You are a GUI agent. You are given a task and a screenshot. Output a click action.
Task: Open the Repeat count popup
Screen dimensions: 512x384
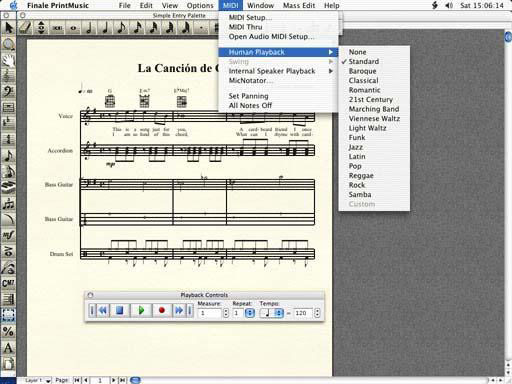pos(250,313)
